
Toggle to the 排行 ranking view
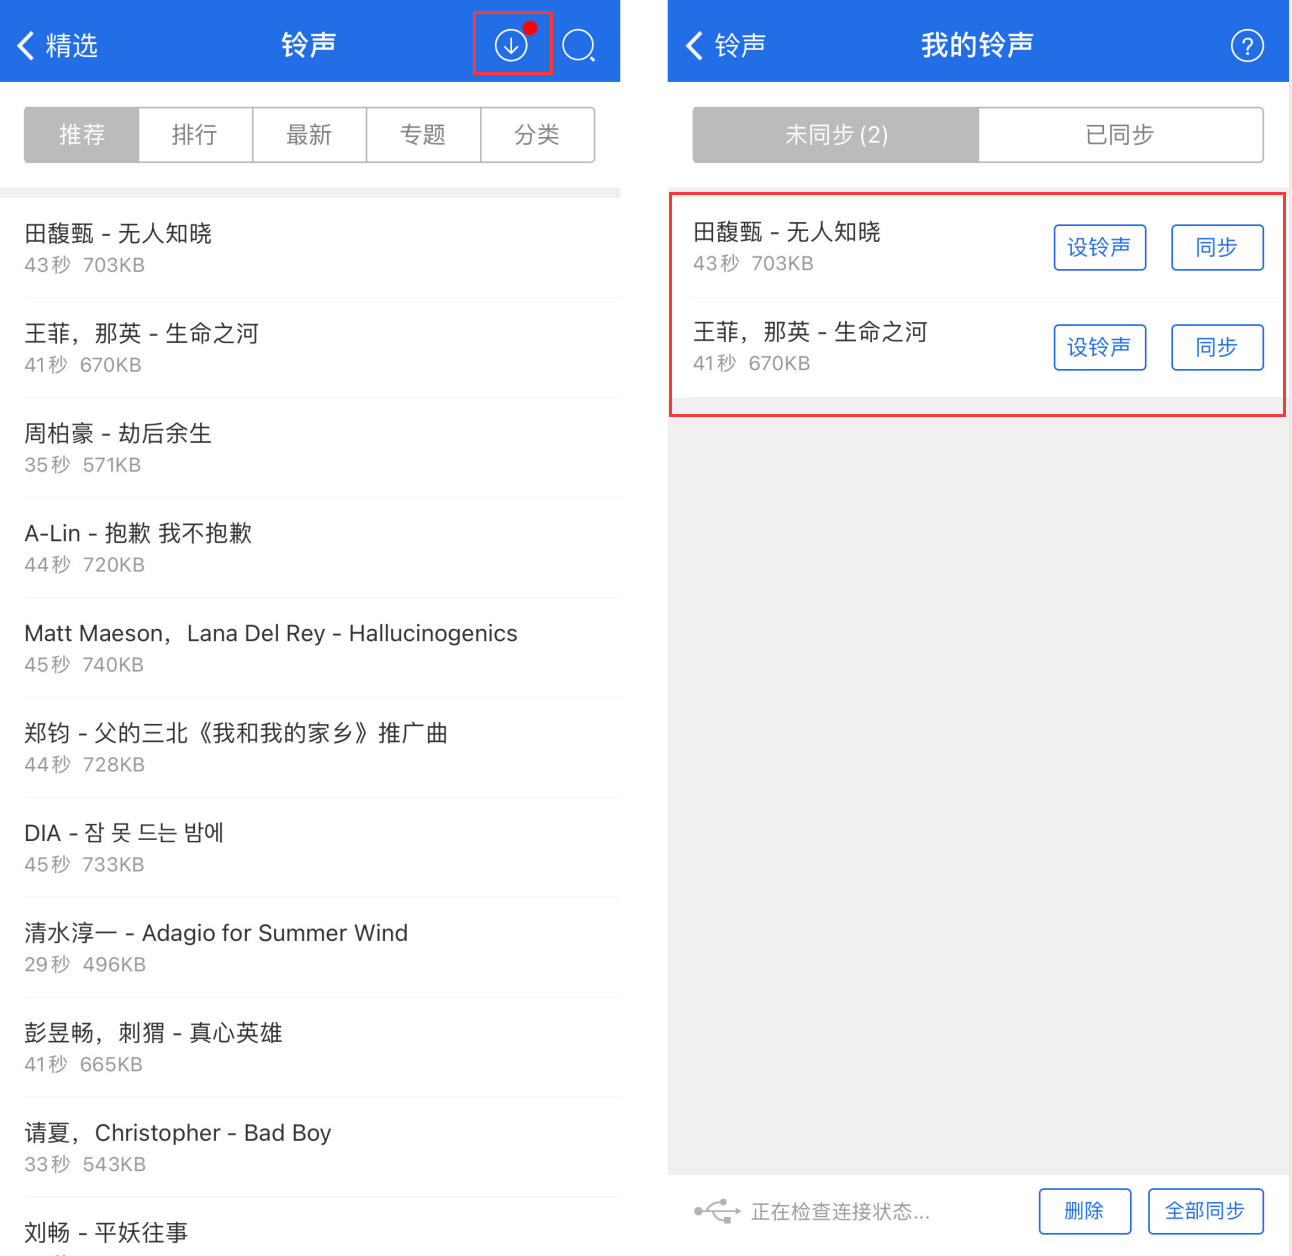coord(195,134)
